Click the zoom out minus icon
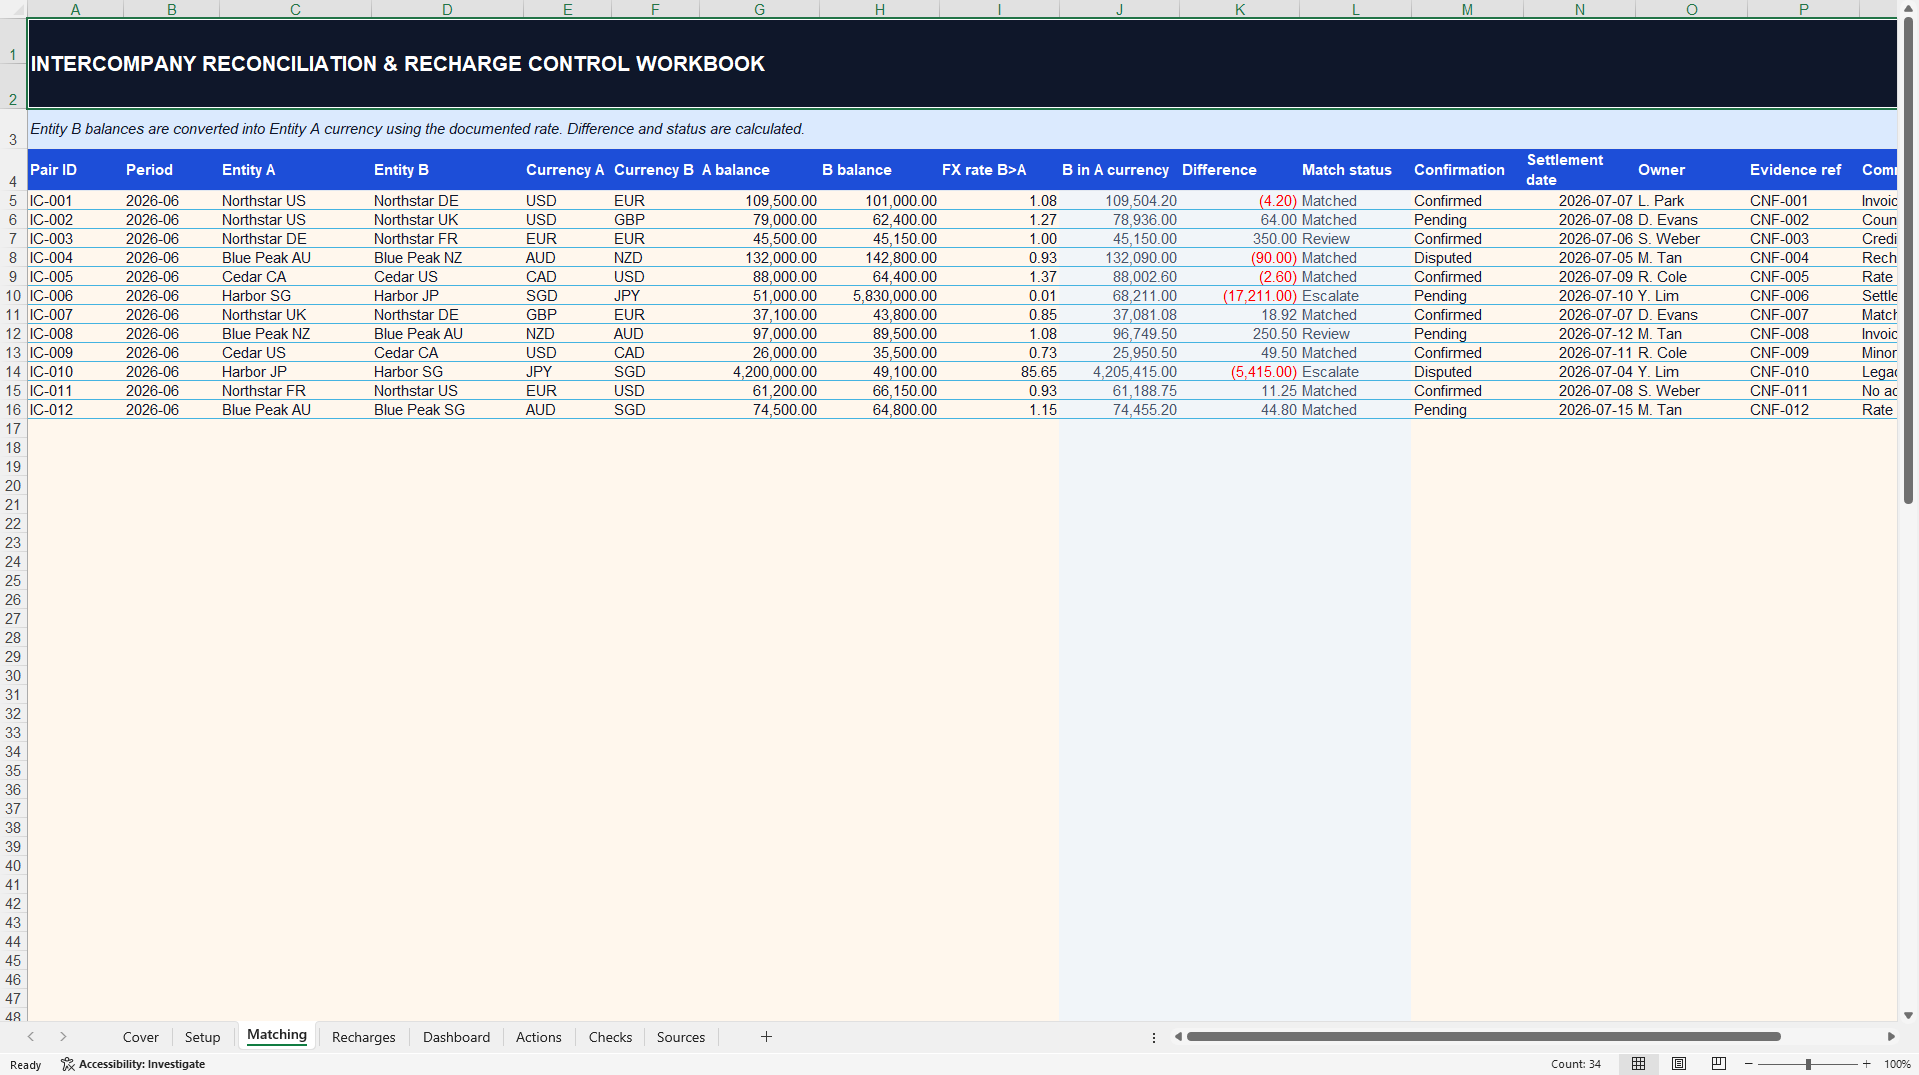This screenshot has height=1075, width=1919. tap(1749, 1064)
